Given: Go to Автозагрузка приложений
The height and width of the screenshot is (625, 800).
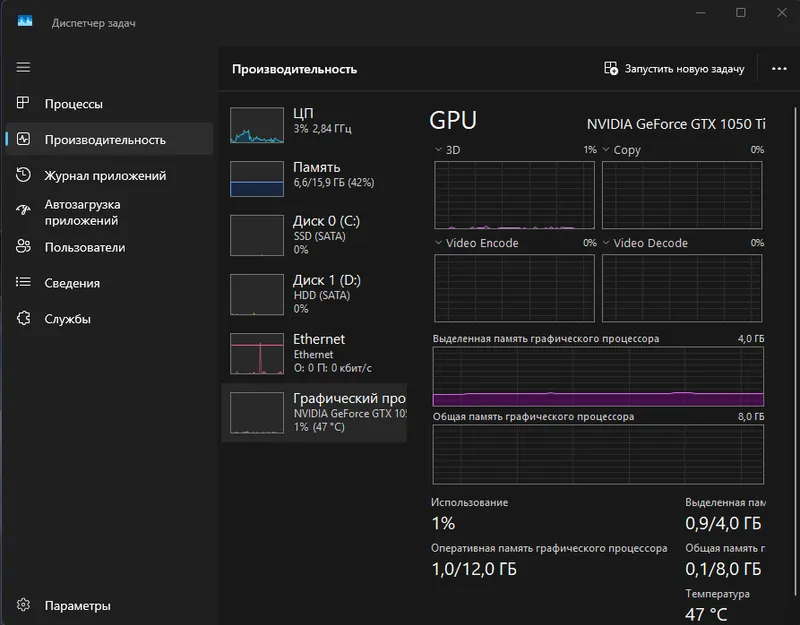Looking at the screenshot, I should (109, 212).
